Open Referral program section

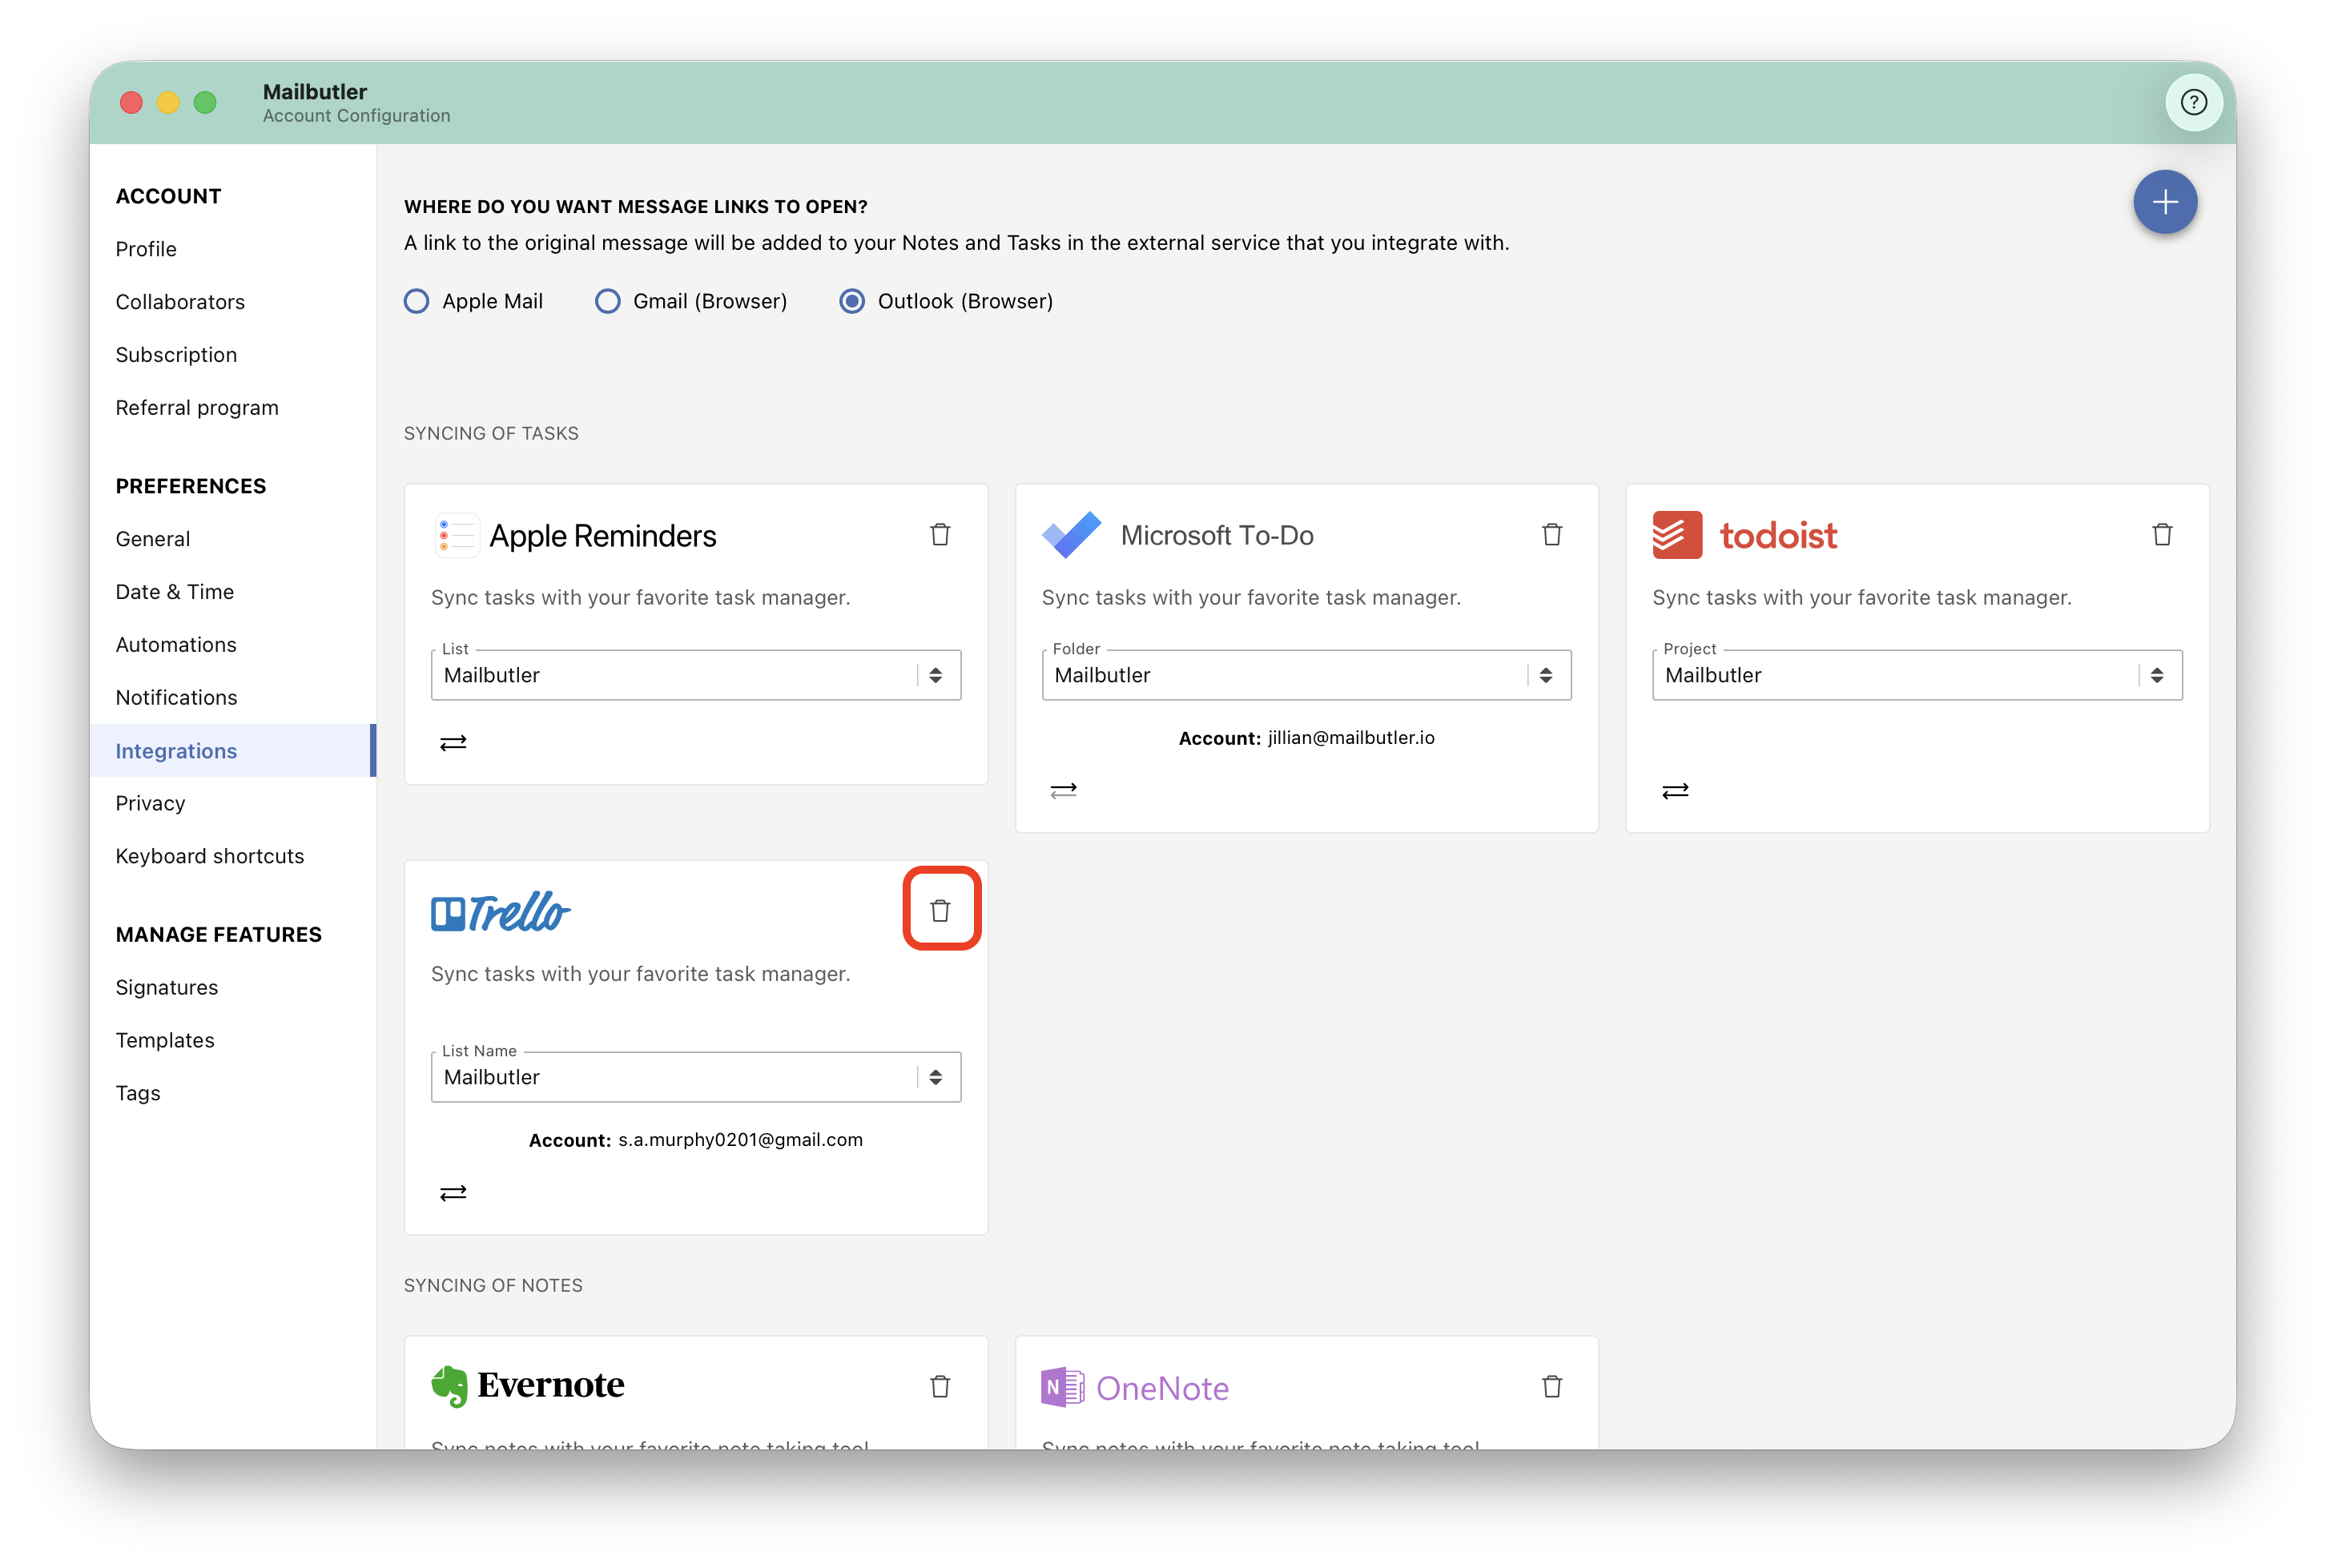(197, 408)
